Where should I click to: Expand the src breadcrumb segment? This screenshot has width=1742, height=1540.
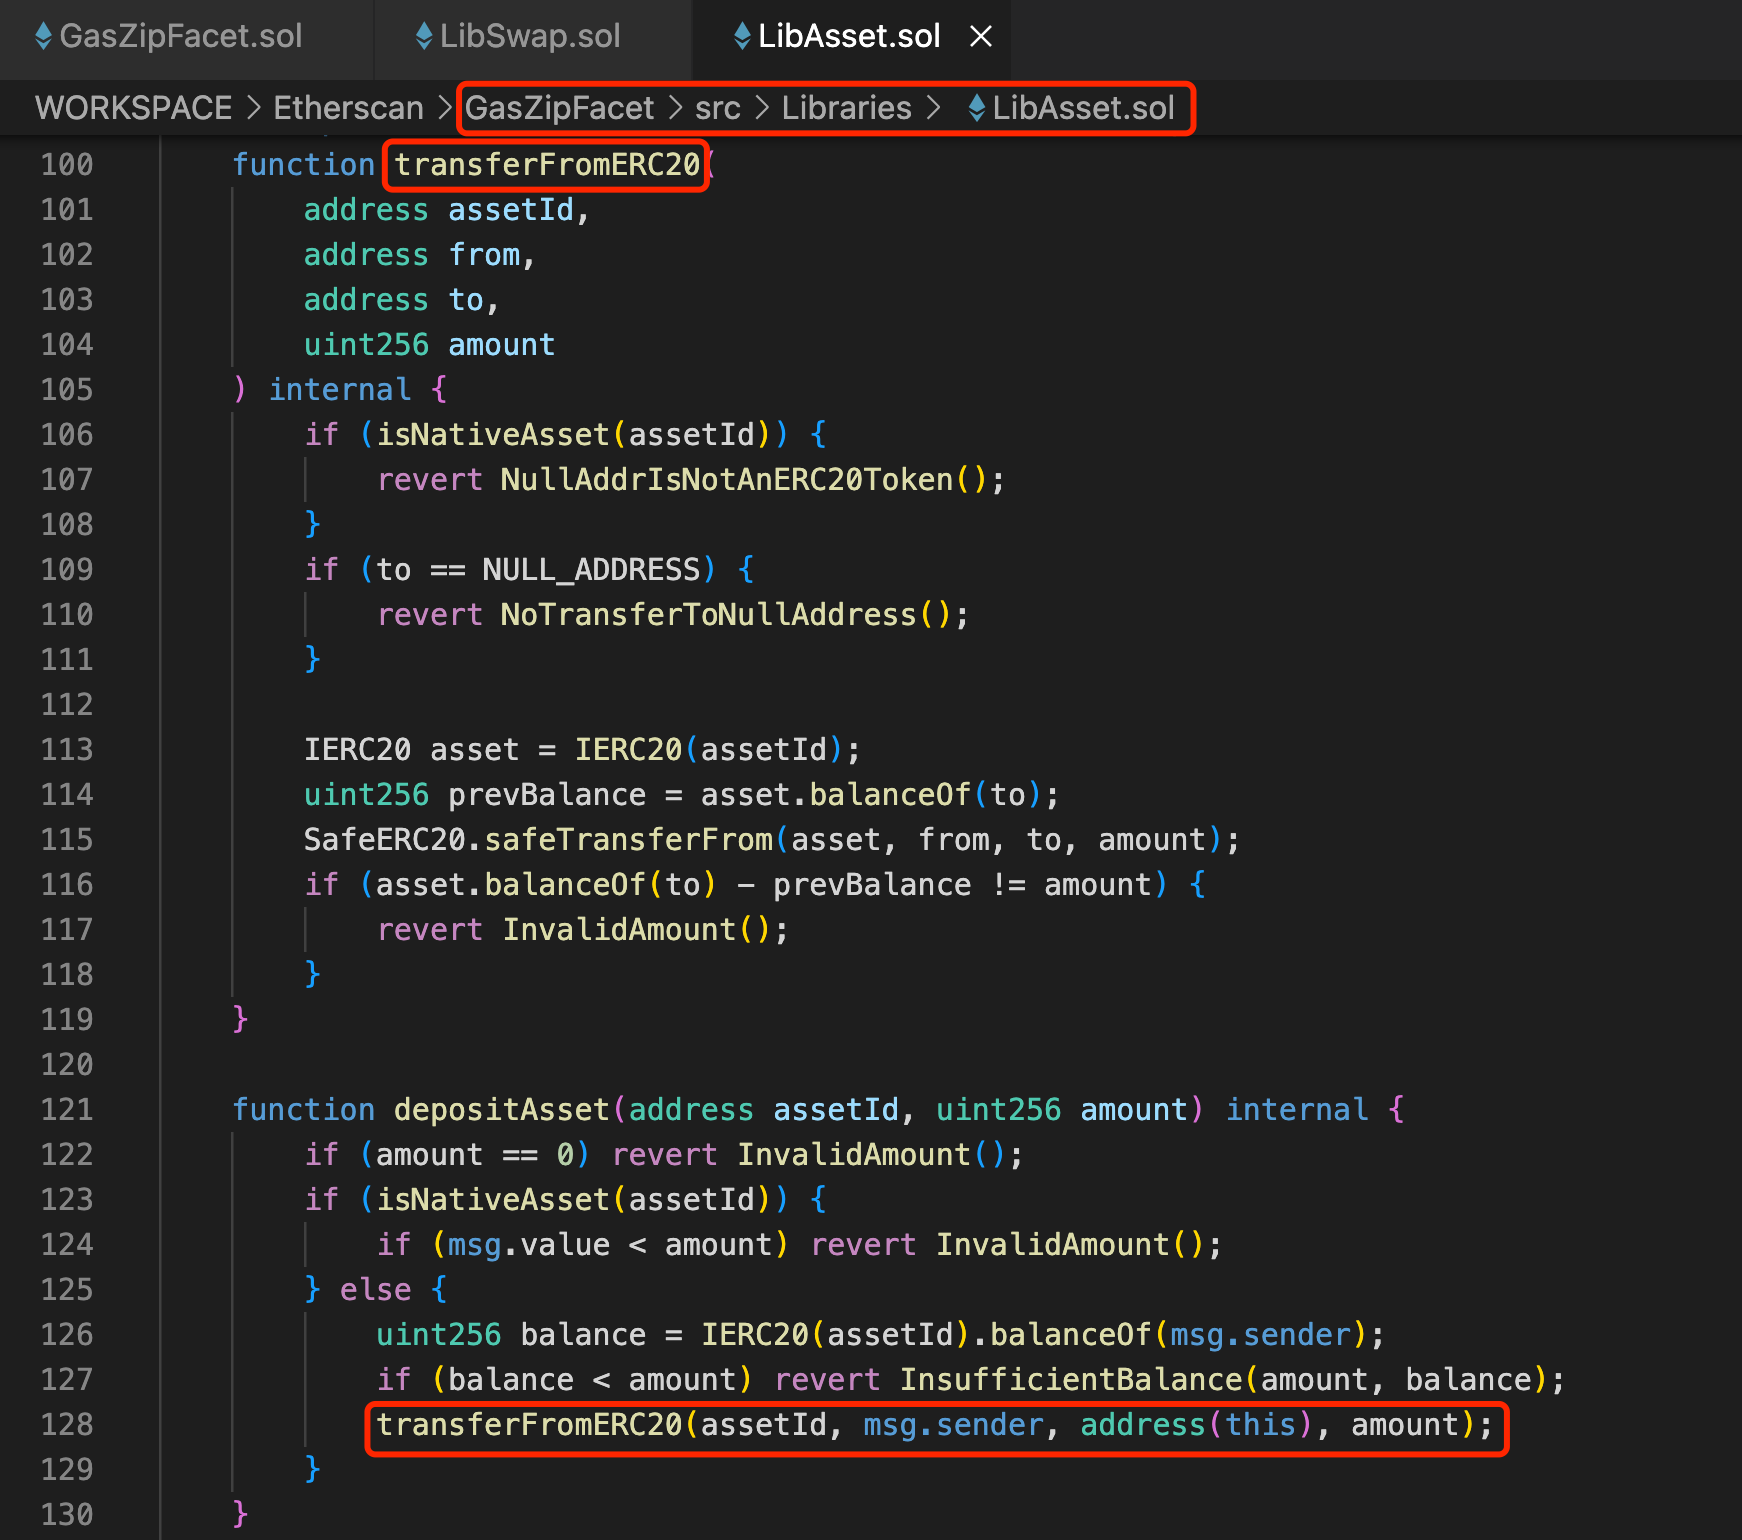[x=718, y=108]
